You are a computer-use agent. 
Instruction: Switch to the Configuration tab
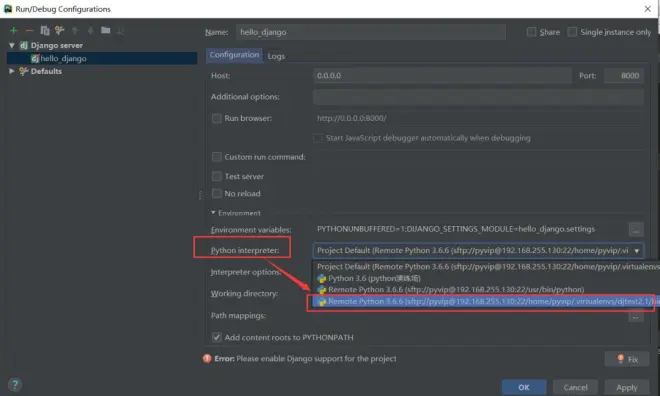234,55
